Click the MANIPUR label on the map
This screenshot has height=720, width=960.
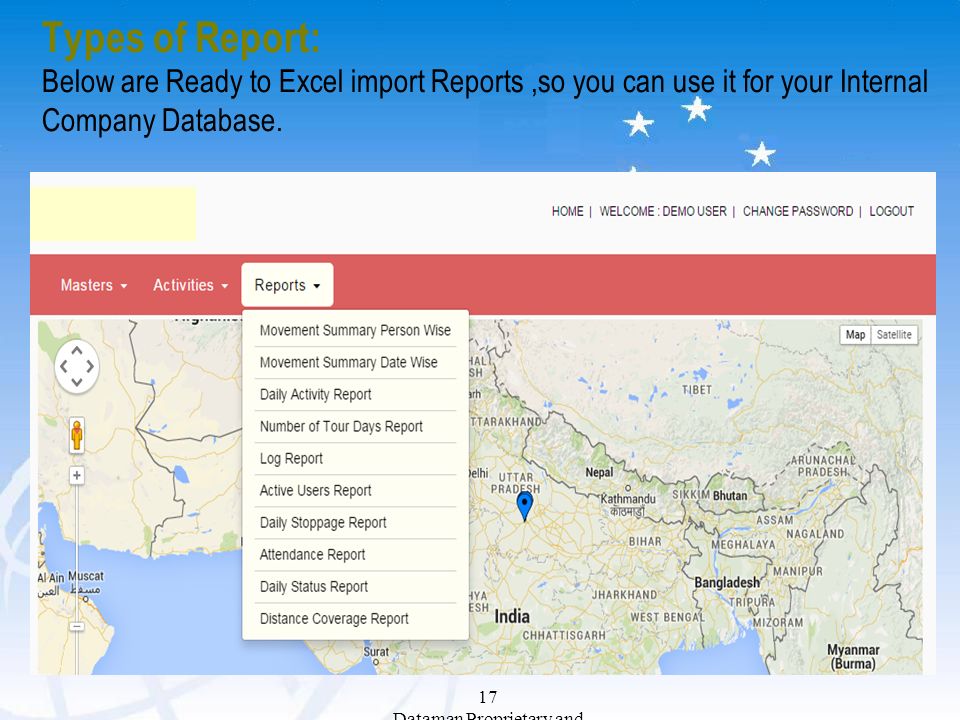coord(798,571)
